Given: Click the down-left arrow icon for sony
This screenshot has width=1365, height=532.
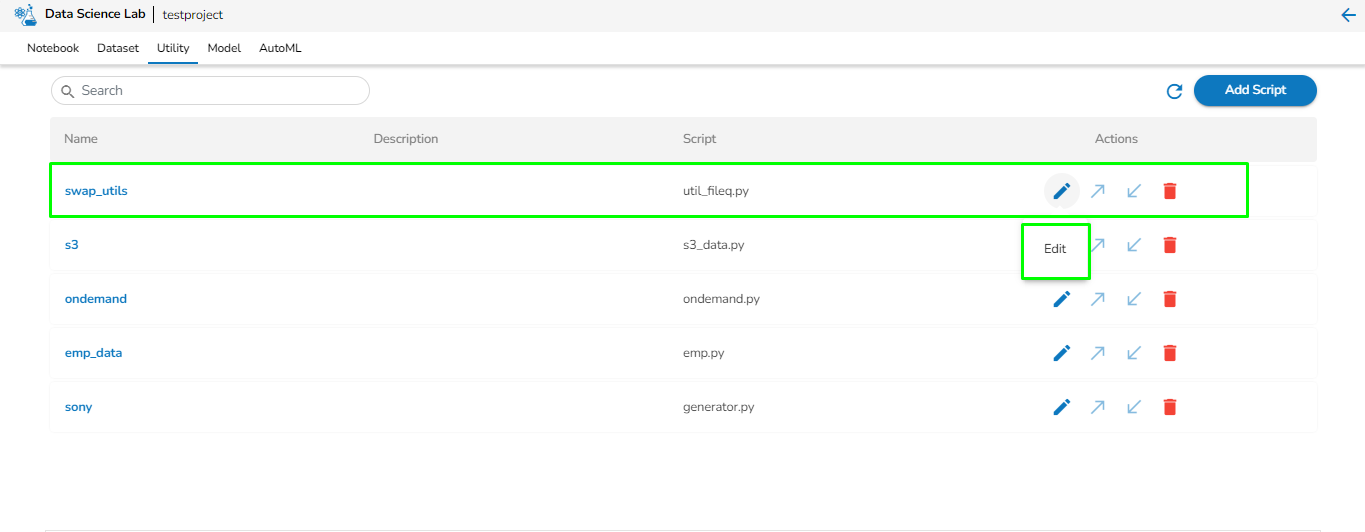Looking at the screenshot, I should click(x=1134, y=407).
